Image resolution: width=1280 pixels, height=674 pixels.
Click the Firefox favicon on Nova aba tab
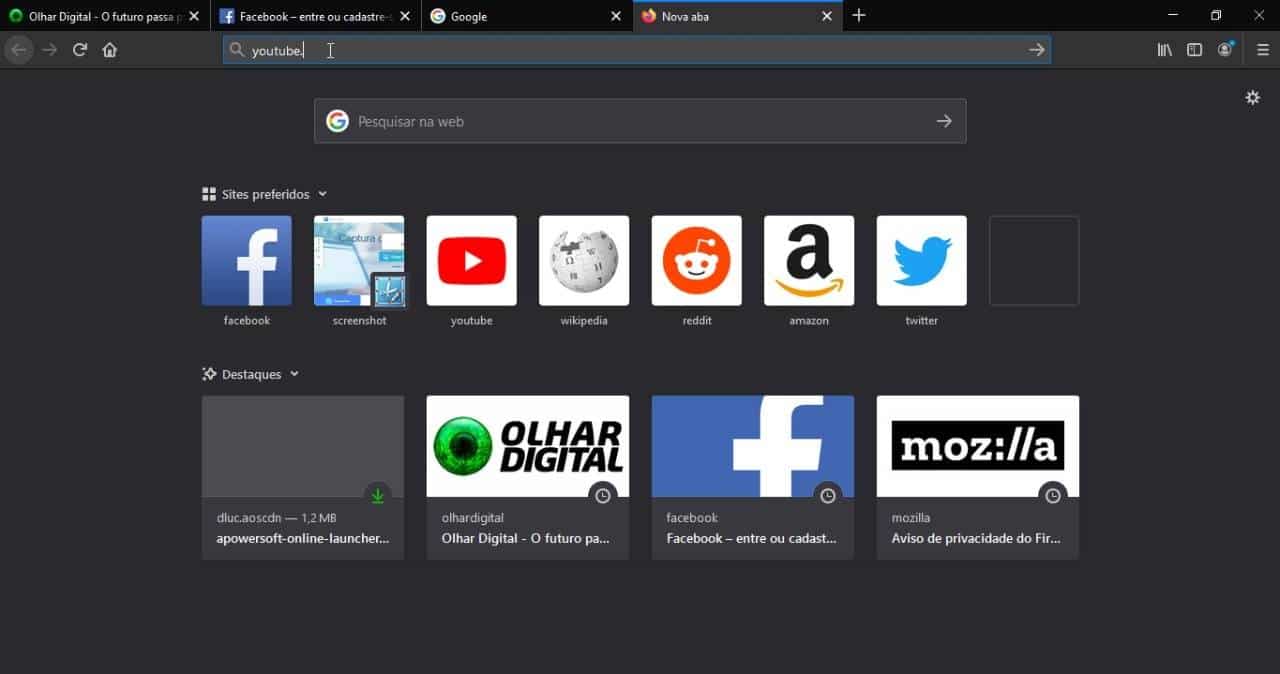tap(649, 16)
